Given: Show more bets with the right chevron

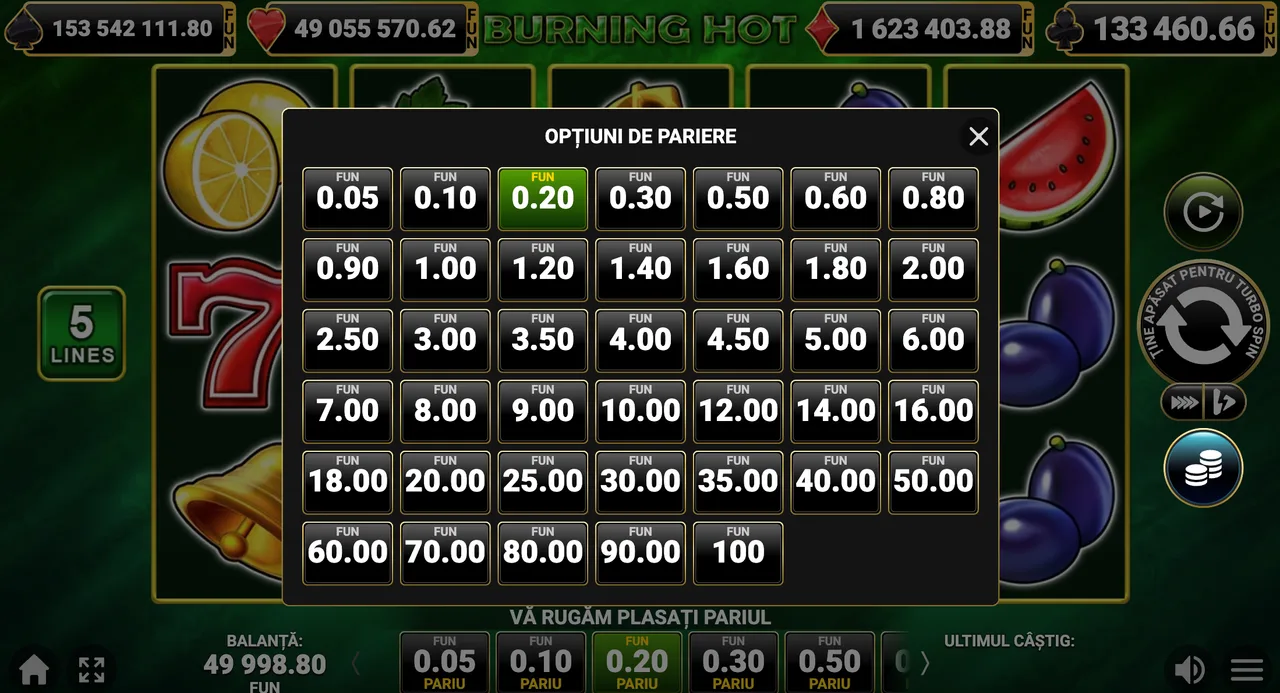Looking at the screenshot, I should pyautogui.click(x=924, y=662).
